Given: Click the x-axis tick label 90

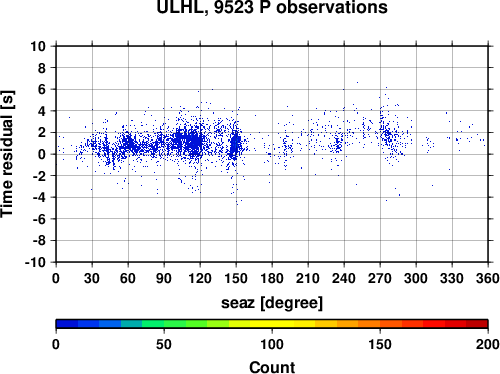Looking at the screenshot, I should [x=164, y=278].
